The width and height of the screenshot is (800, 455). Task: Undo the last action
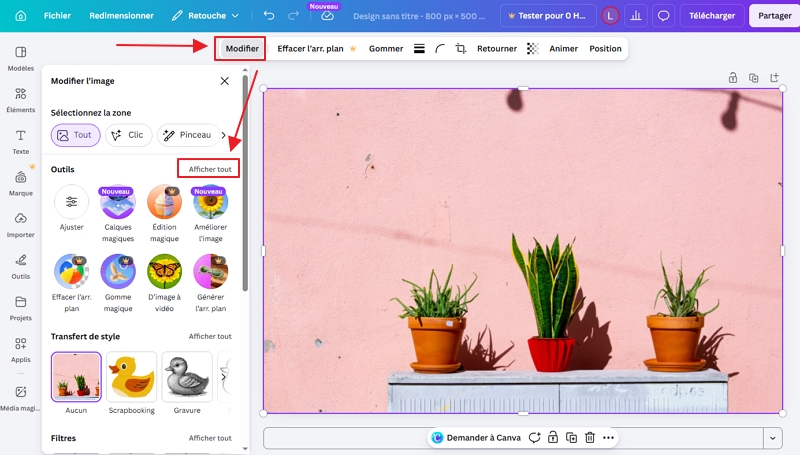tap(269, 16)
